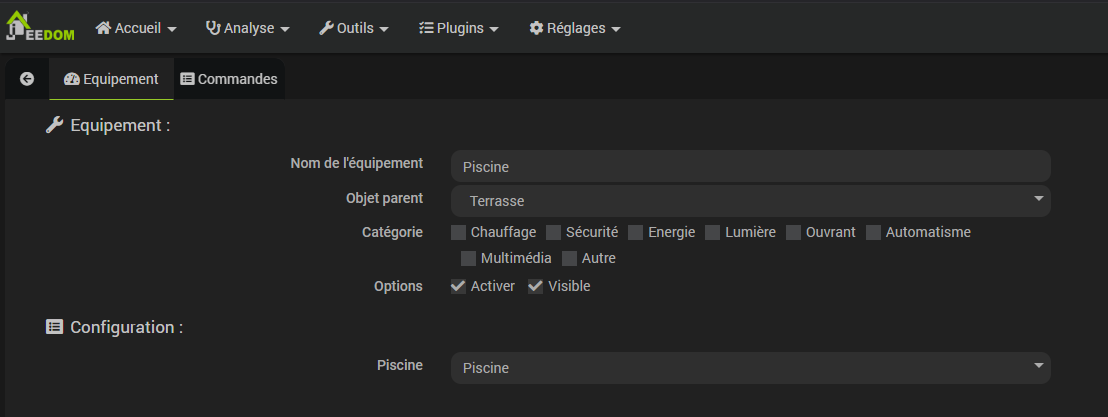Image resolution: width=1108 pixels, height=417 pixels.
Task: Switch to the Commandes tab
Action: (x=229, y=79)
